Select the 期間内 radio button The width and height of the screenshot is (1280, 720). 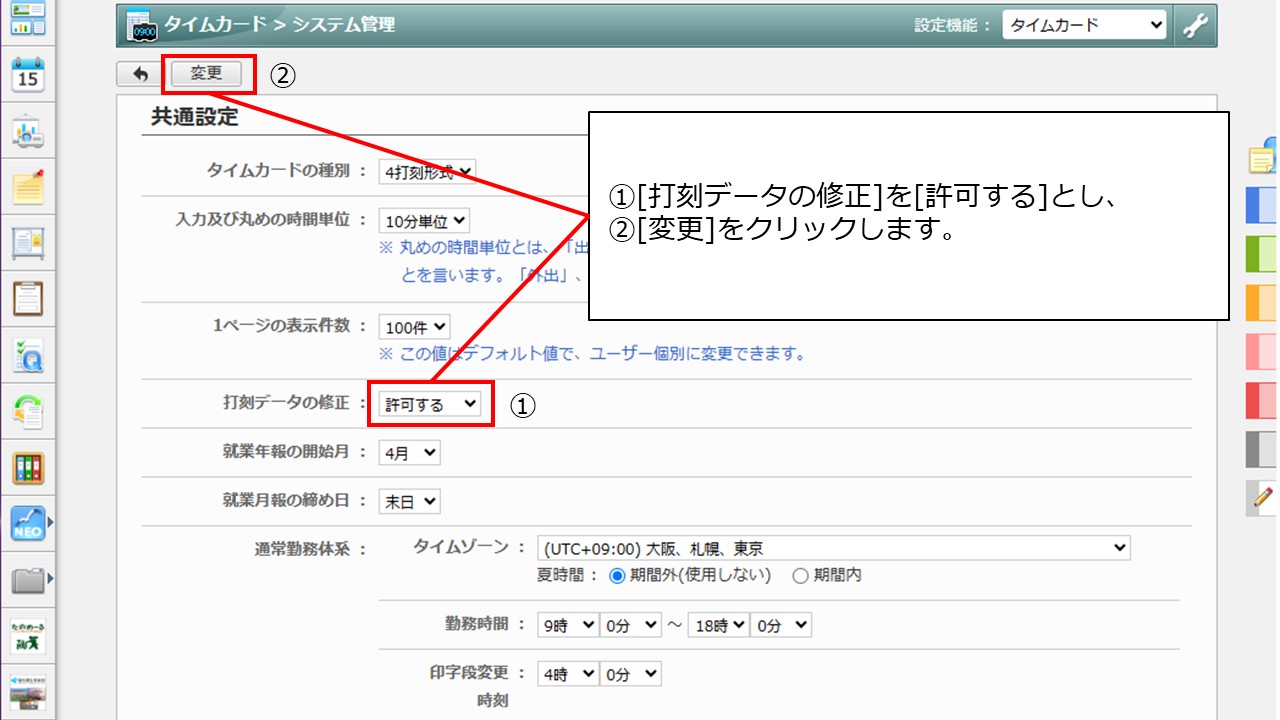(x=800, y=575)
